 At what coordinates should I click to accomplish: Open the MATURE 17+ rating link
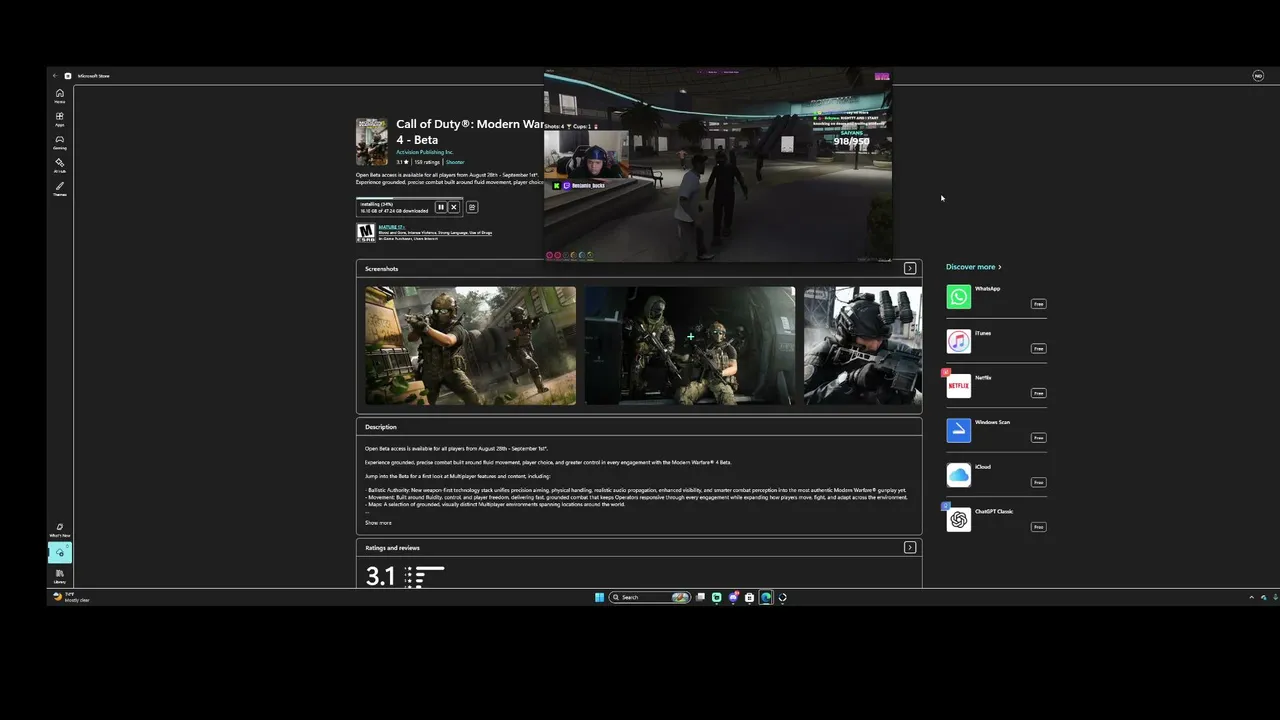pyautogui.click(x=391, y=227)
